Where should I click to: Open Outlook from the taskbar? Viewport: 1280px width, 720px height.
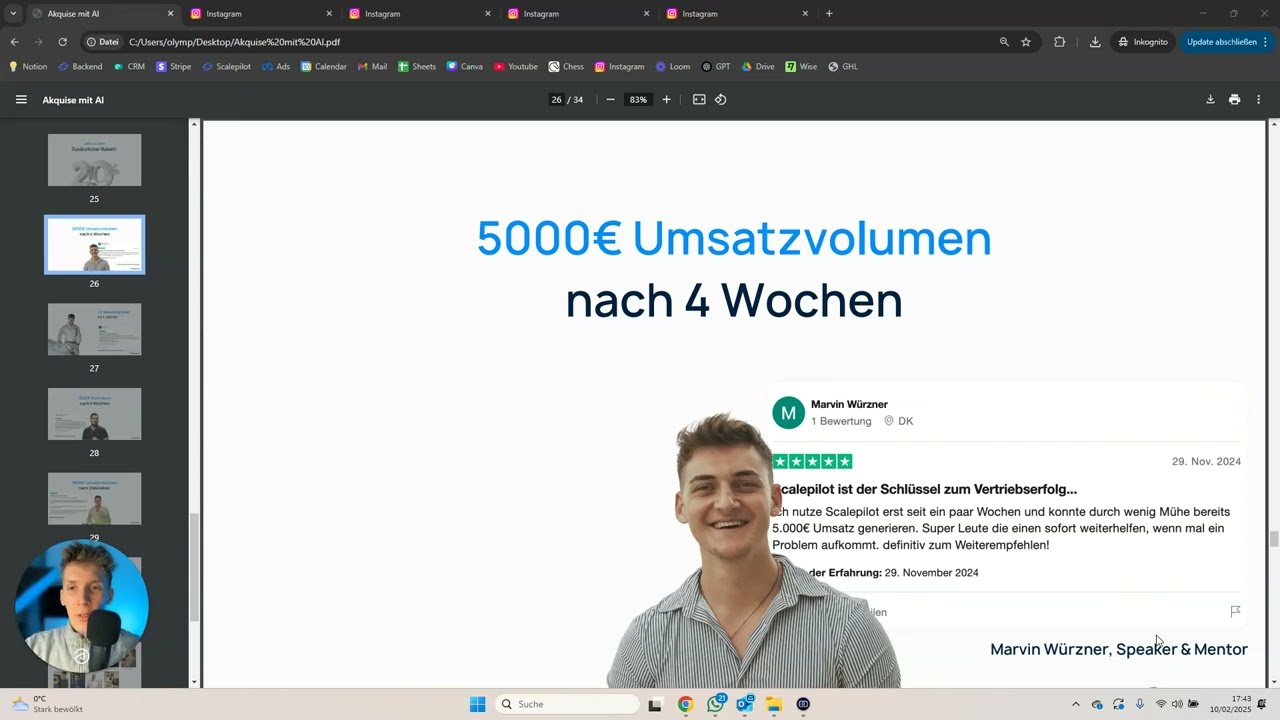tap(745, 704)
